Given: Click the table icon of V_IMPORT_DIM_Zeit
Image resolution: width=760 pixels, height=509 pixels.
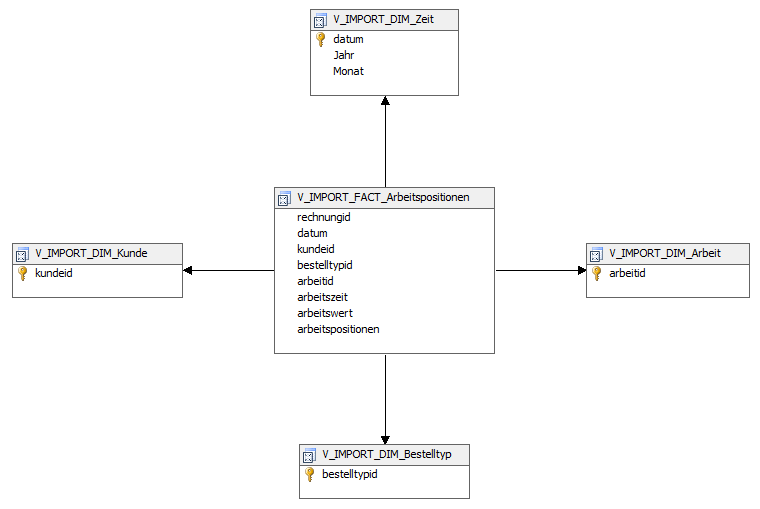Looking at the screenshot, I should pyautogui.click(x=320, y=21).
